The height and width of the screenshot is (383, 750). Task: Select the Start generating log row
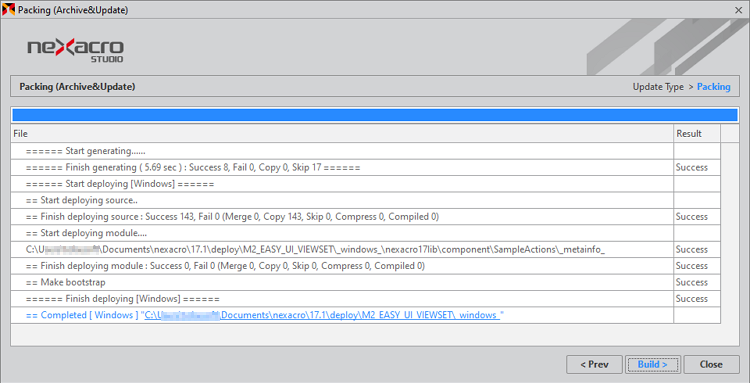tap(366, 151)
